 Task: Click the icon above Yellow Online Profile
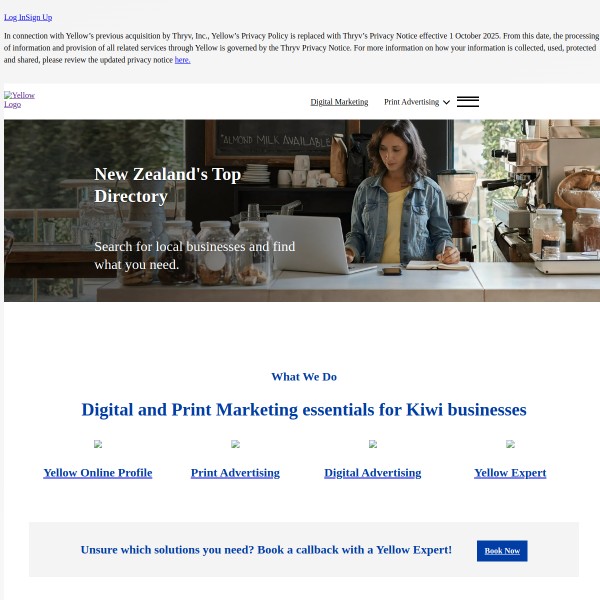(x=98, y=444)
